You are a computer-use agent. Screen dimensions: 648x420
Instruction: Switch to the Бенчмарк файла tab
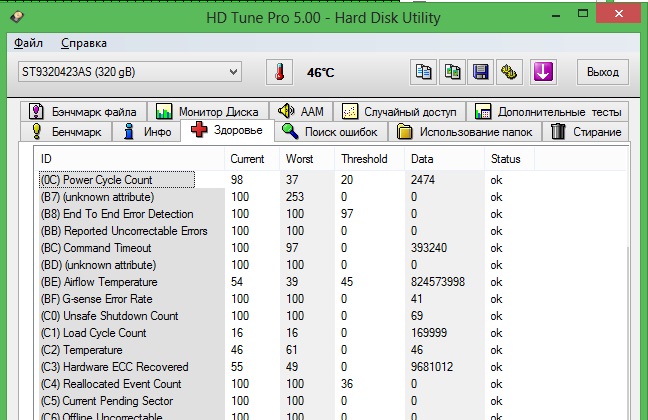point(84,112)
